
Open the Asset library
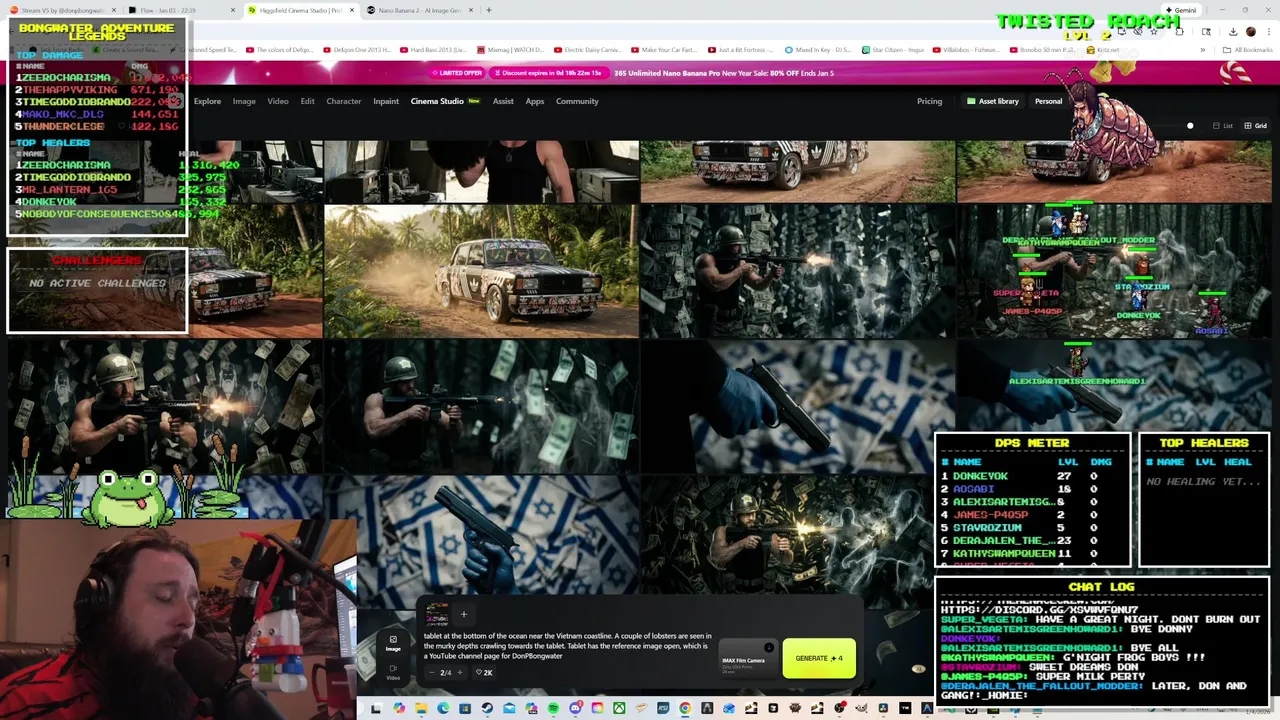[992, 101]
